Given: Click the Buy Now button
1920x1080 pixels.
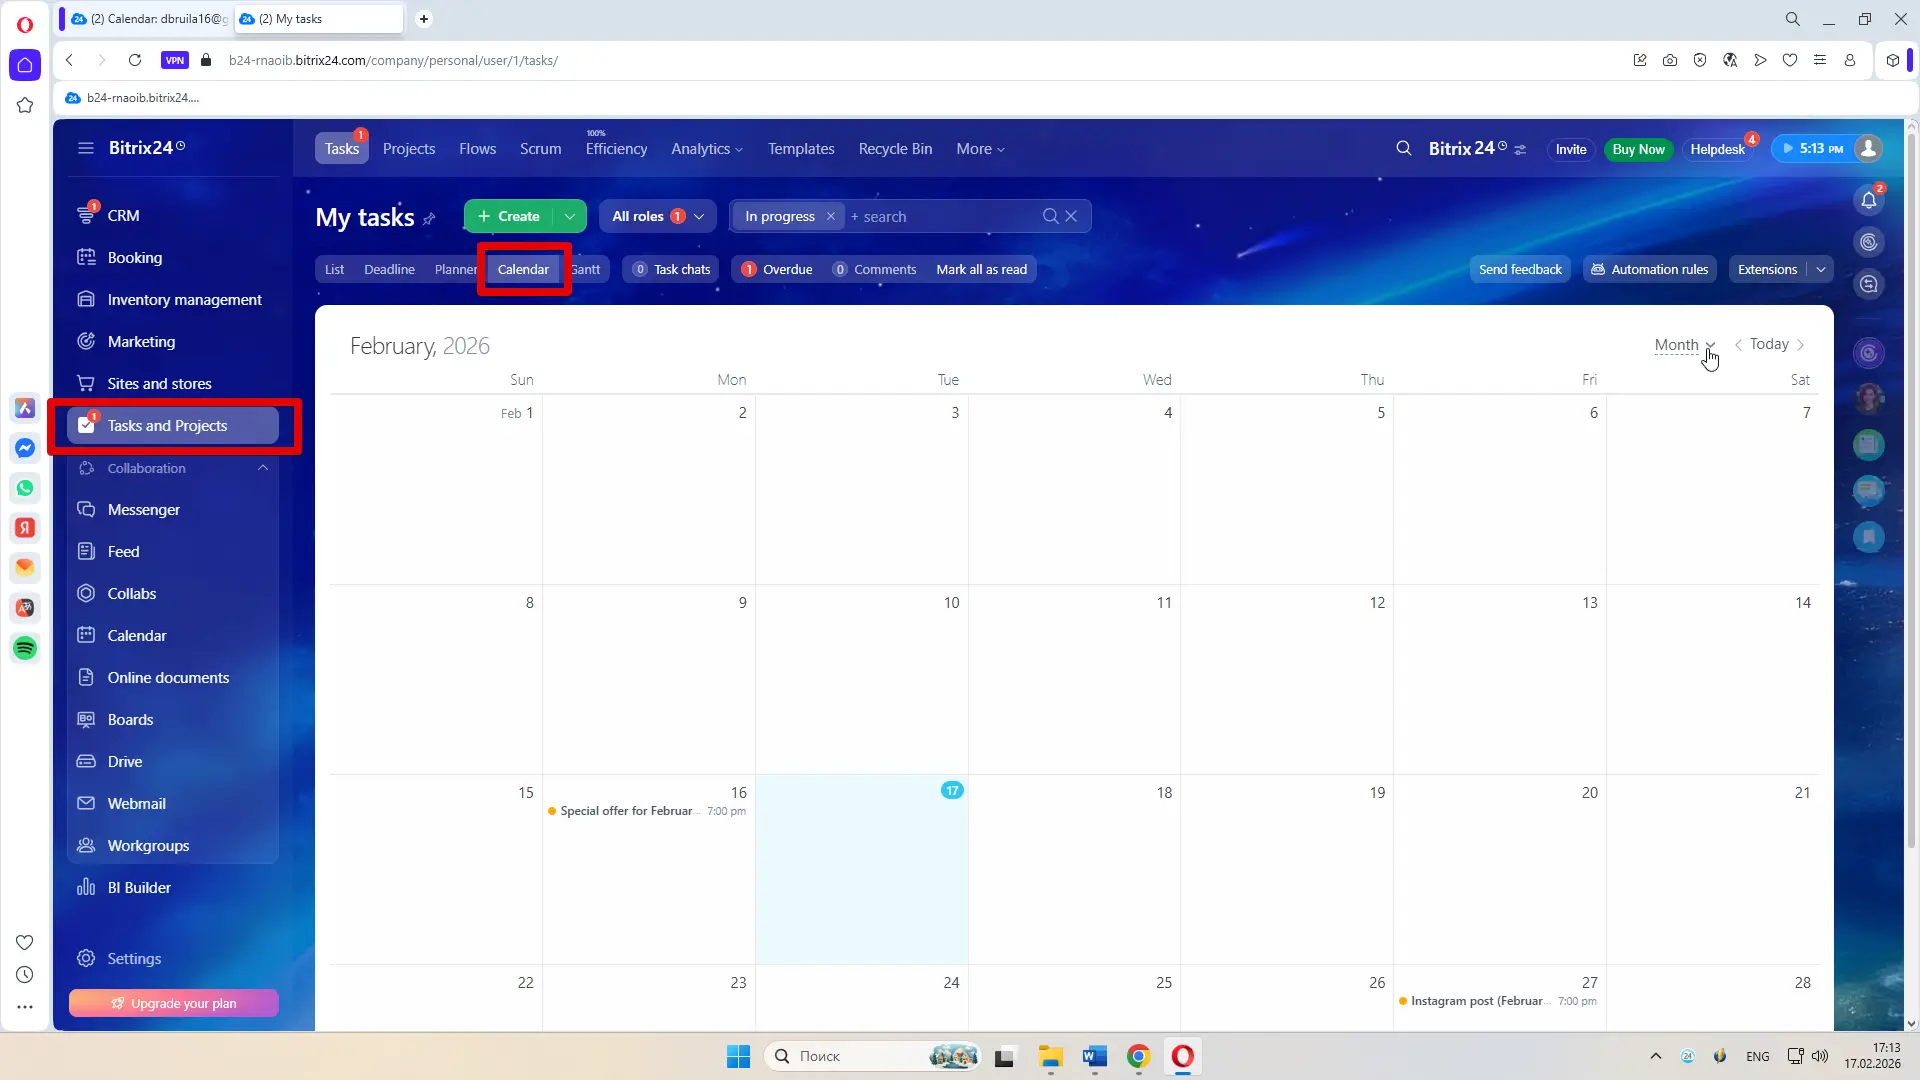Looking at the screenshot, I should pos(1638,149).
